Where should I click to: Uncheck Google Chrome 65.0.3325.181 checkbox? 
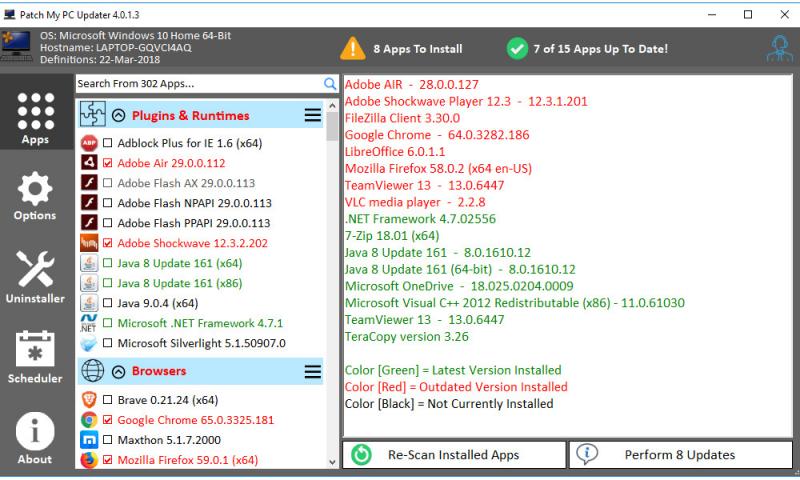point(108,420)
